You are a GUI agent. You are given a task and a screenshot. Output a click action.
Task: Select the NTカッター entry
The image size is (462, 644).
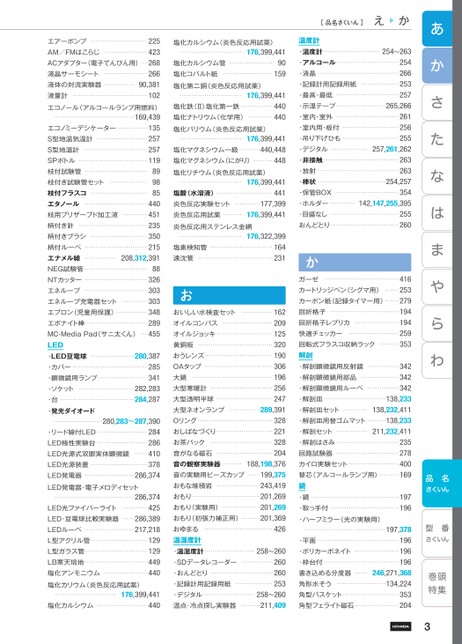coord(103,280)
